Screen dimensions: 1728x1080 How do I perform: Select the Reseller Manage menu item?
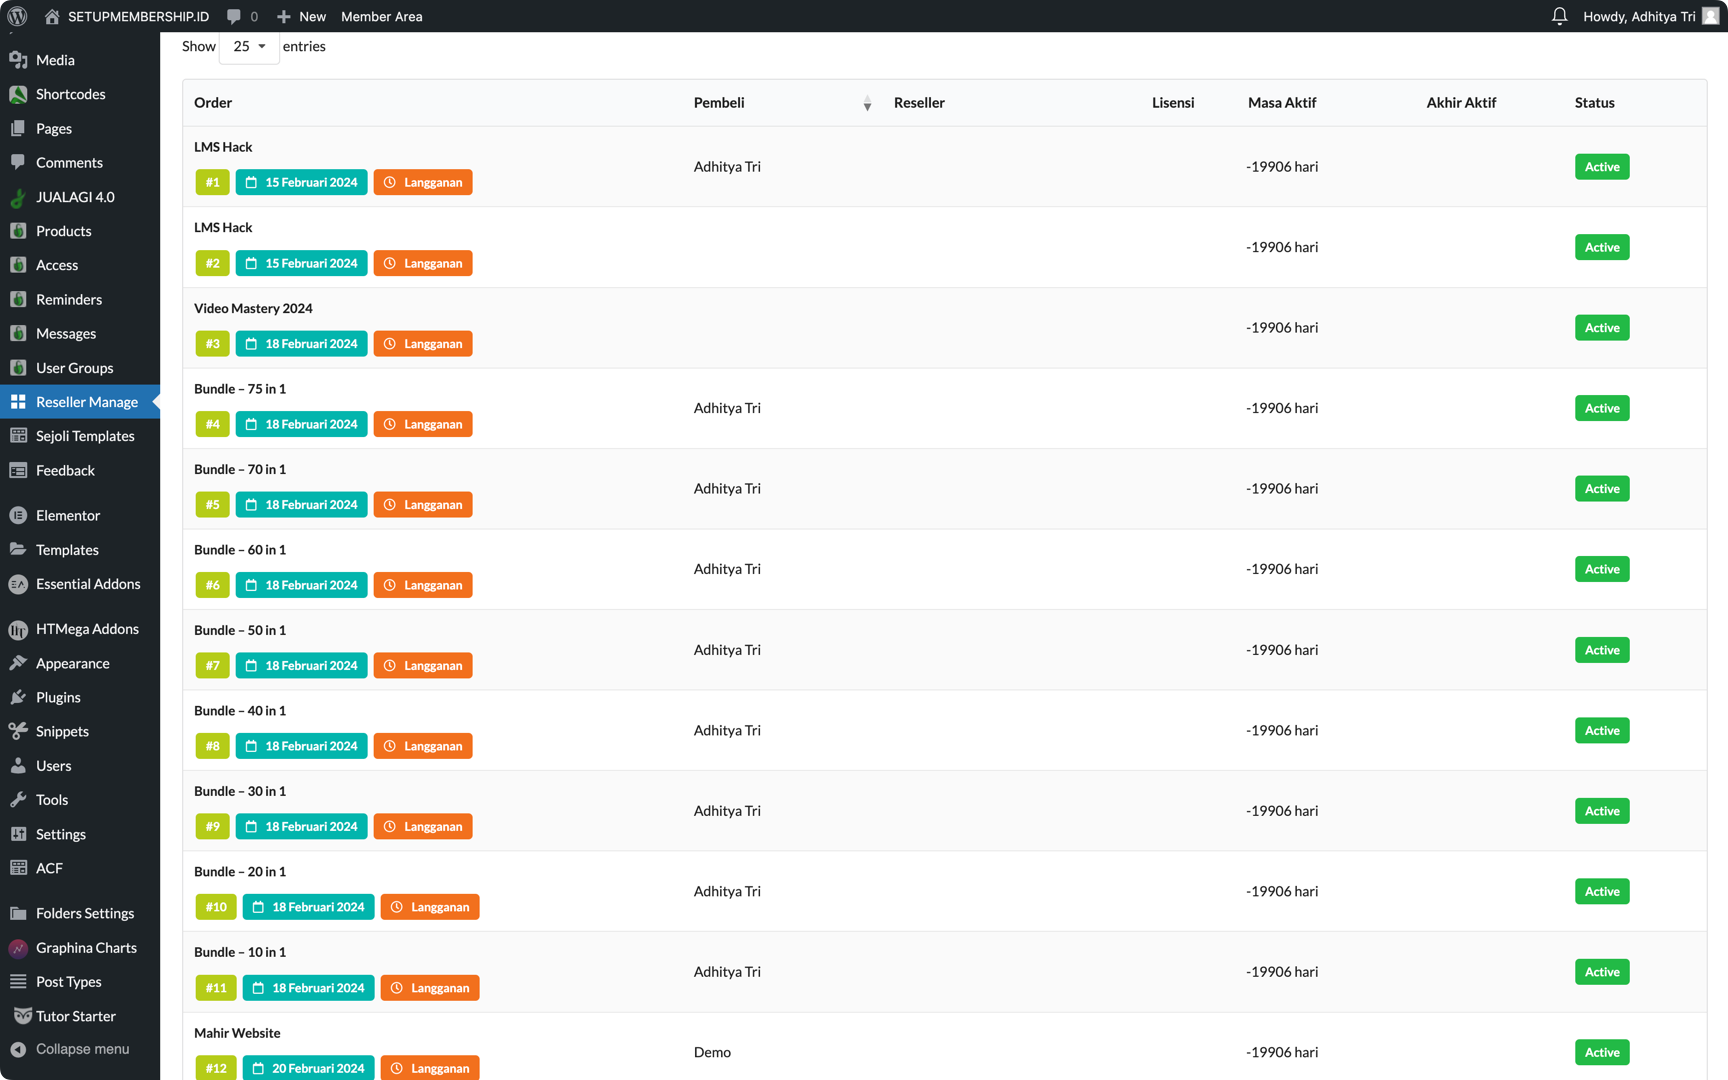pyautogui.click(x=87, y=401)
